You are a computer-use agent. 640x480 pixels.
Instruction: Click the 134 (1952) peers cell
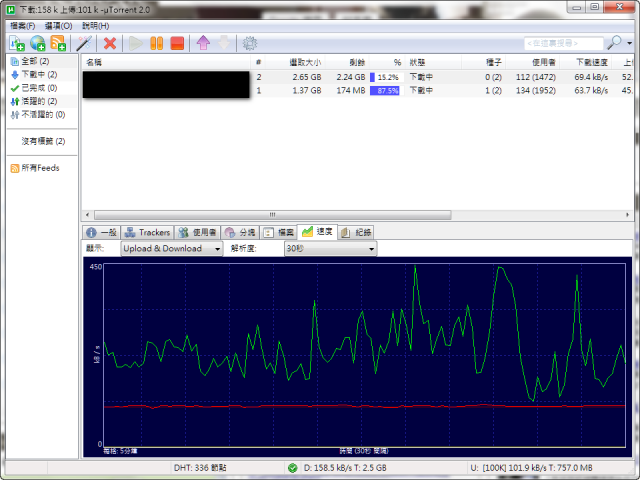coord(536,91)
